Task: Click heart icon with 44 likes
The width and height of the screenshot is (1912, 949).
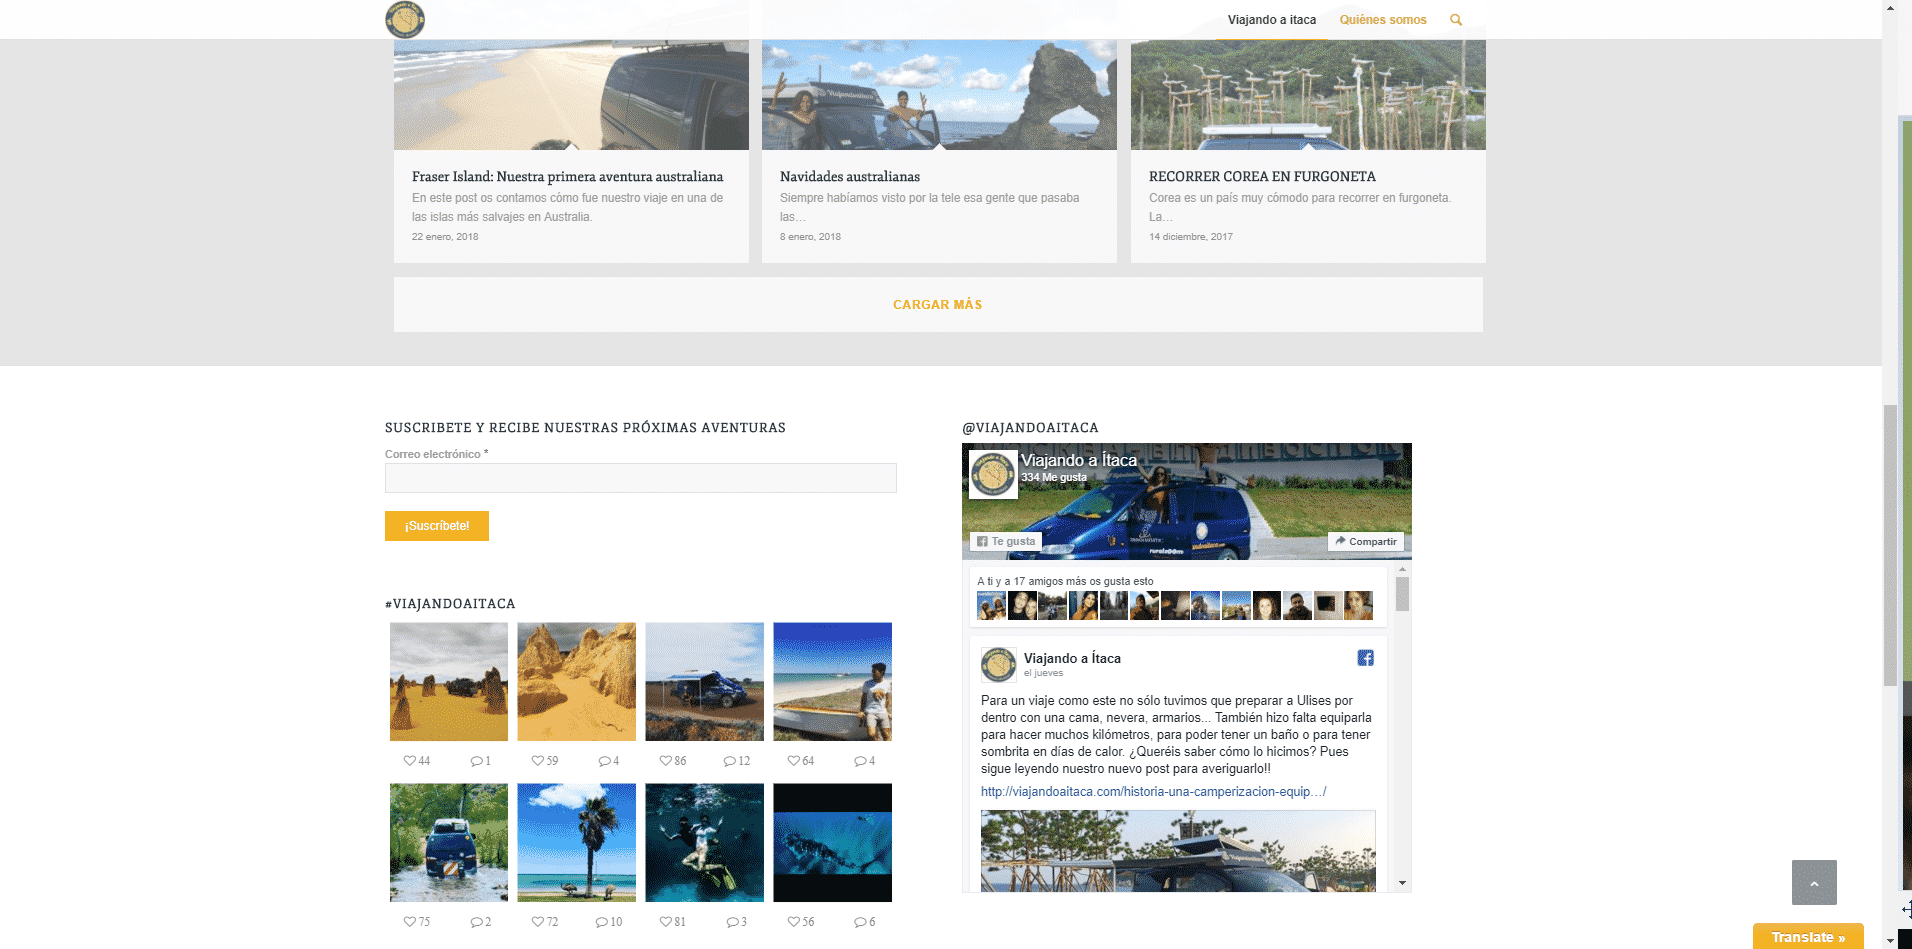Action: click(x=409, y=761)
